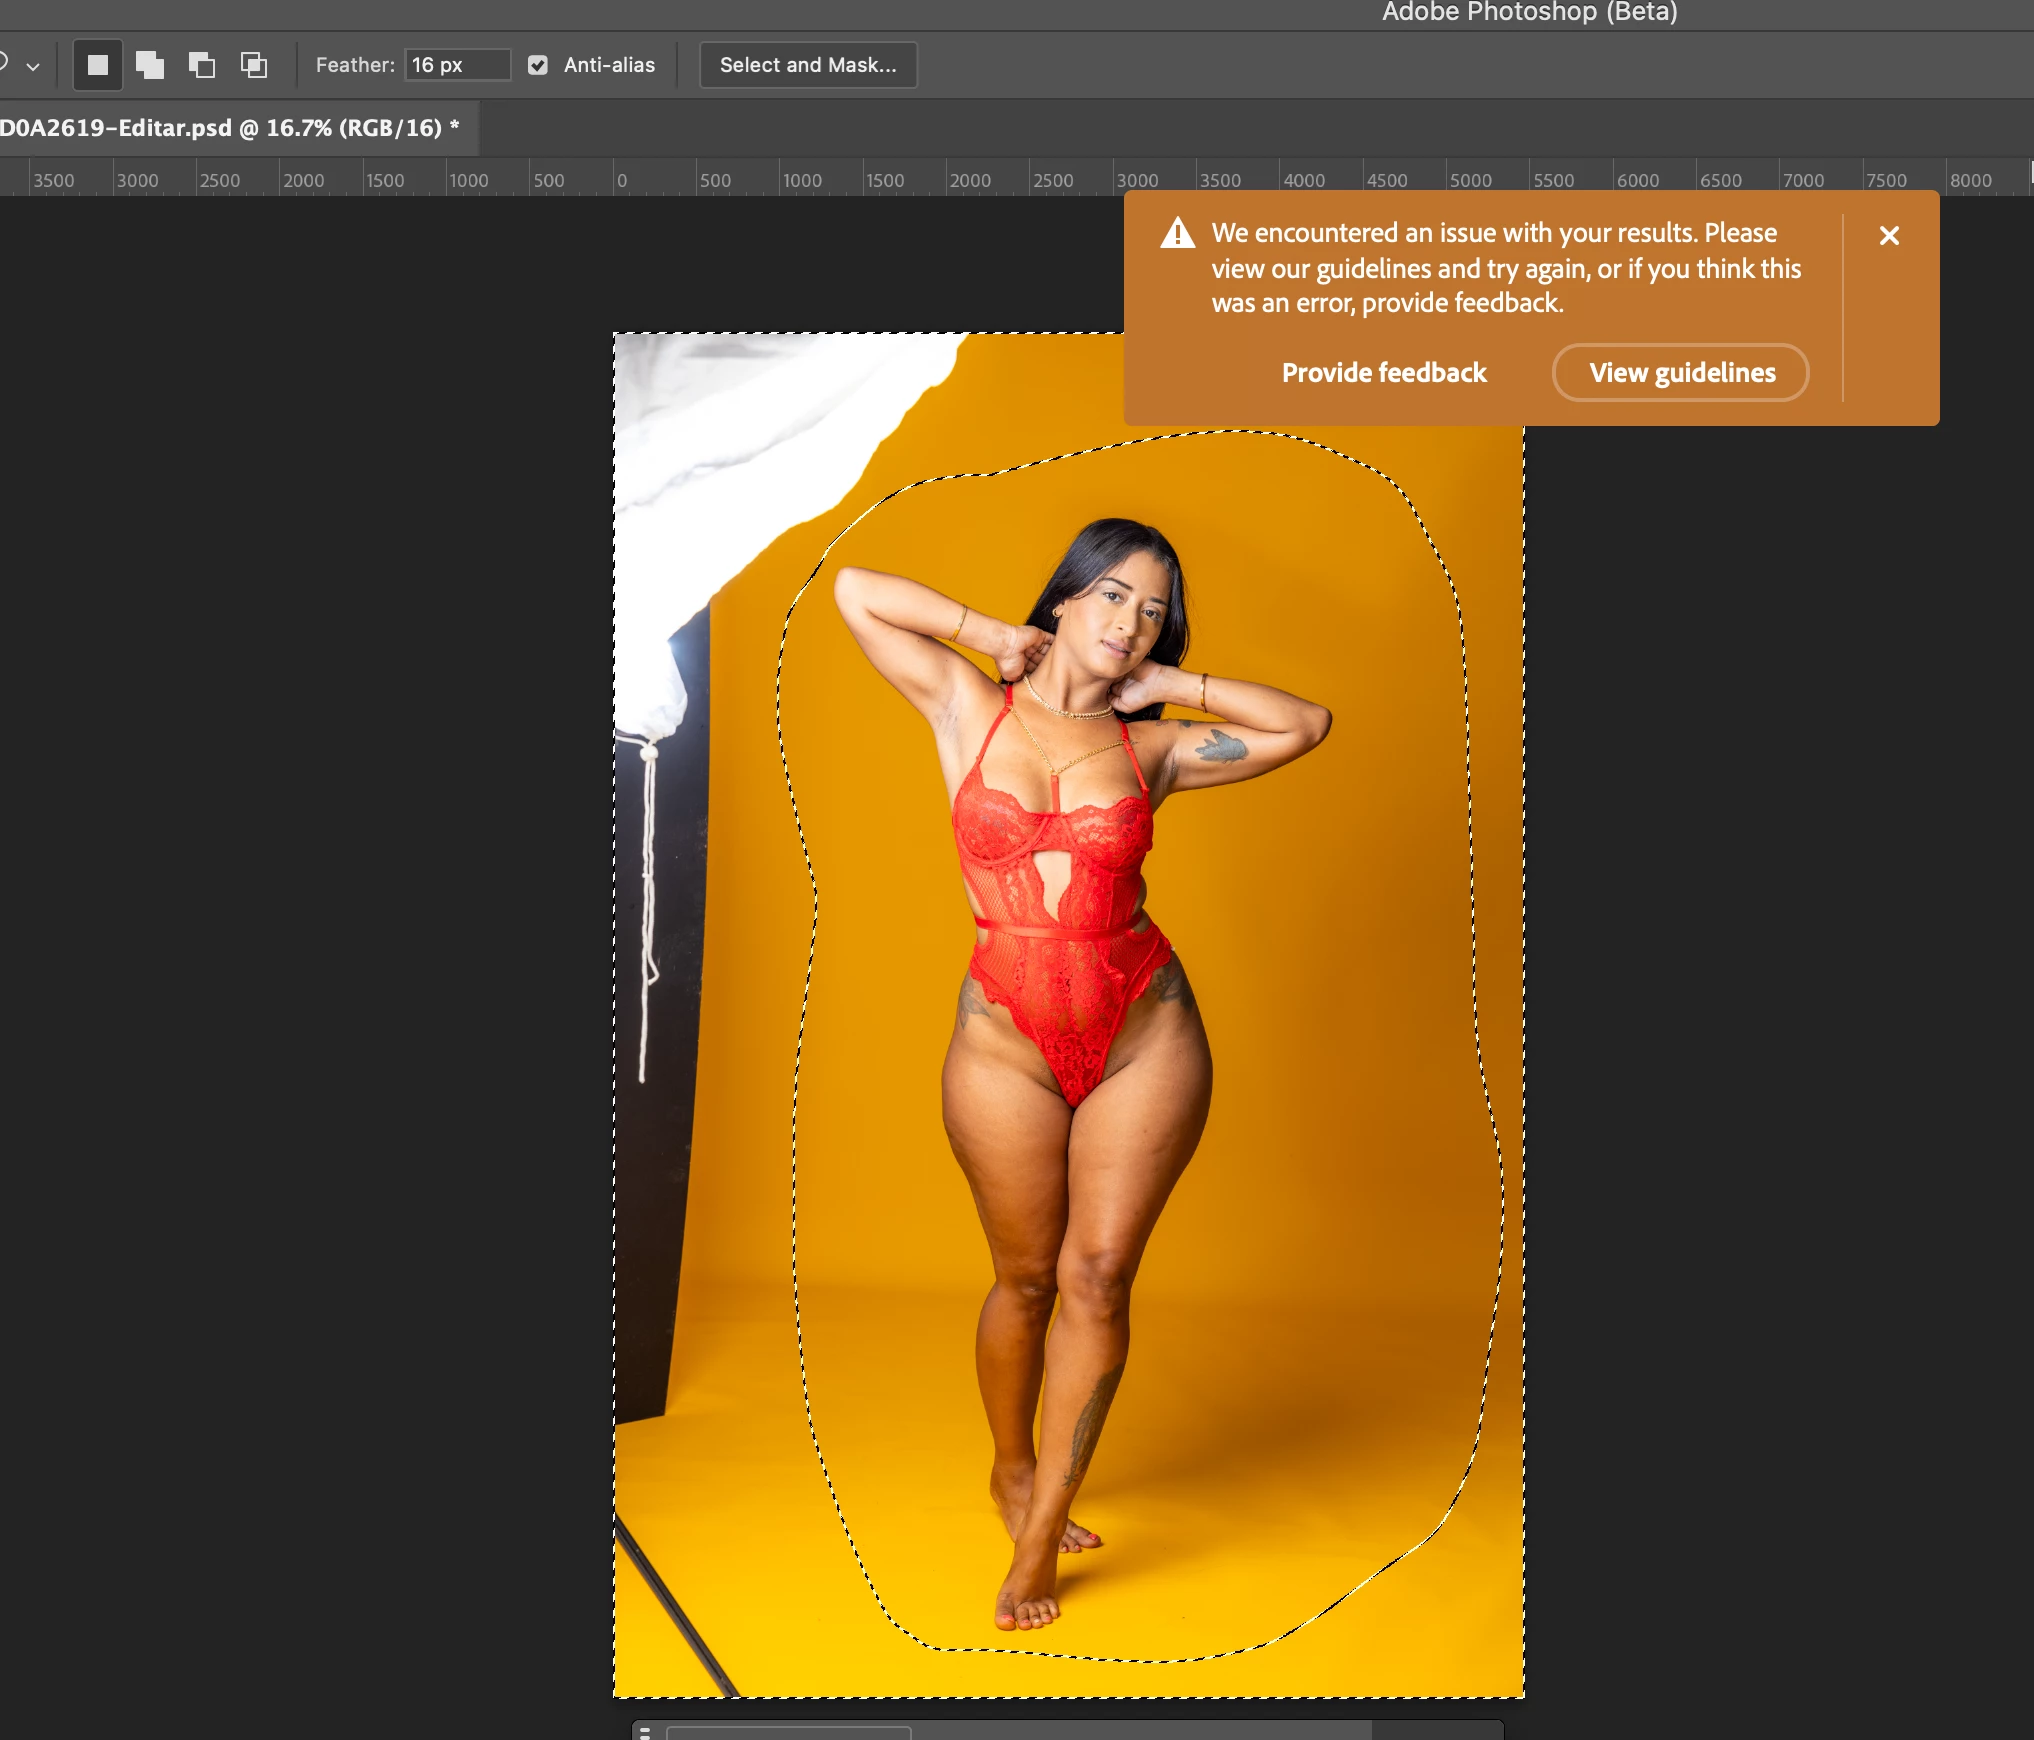Open the tool preset picker chevron
This screenshot has width=2034, height=1740.
33,66
